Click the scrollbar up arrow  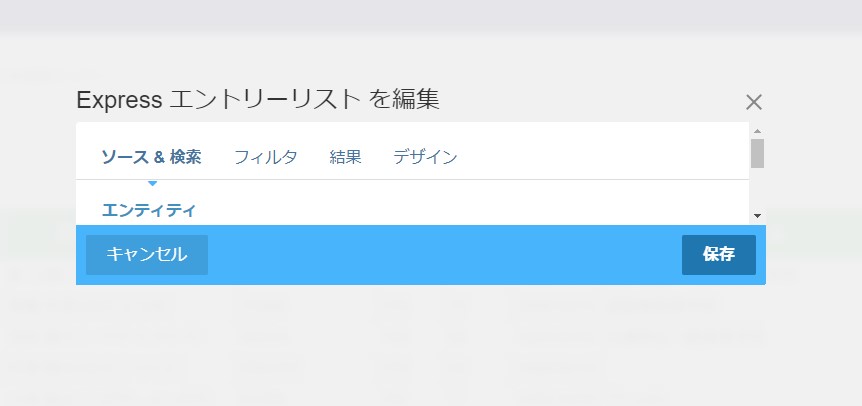point(757,131)
